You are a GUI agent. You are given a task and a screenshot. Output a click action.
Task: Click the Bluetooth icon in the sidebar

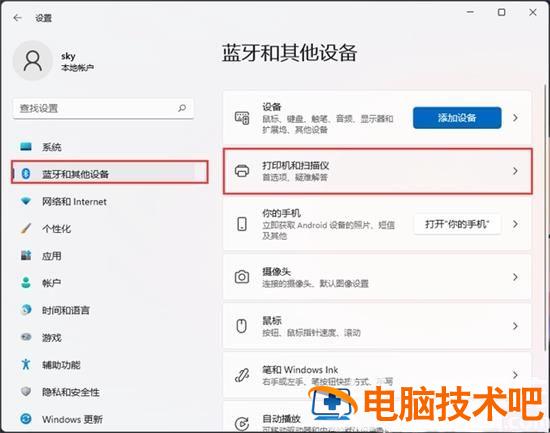pos(26,173)
